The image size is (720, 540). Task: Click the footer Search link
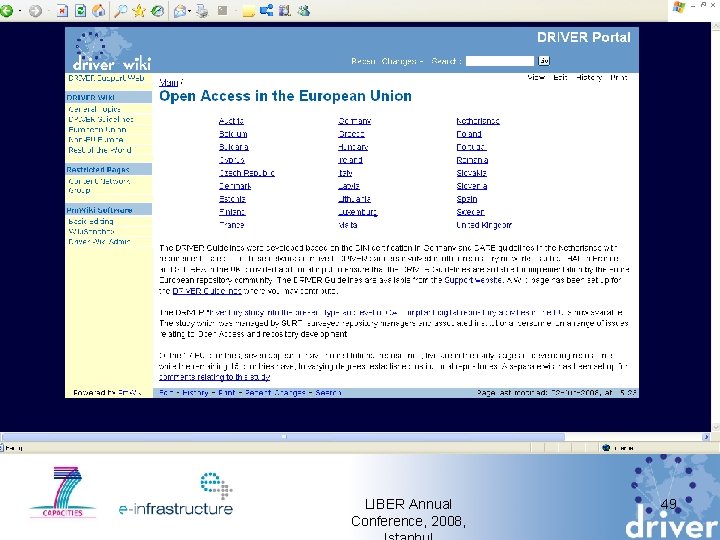pos(328,393)
